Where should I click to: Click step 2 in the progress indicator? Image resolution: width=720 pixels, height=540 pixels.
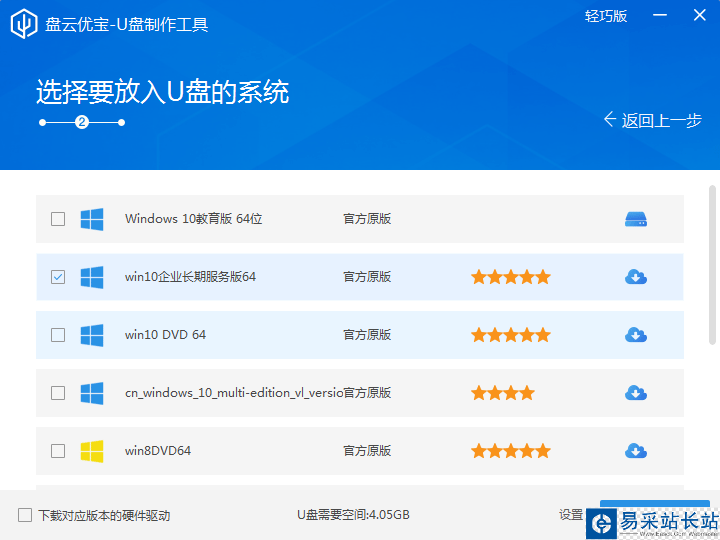(x=82, y=122)
